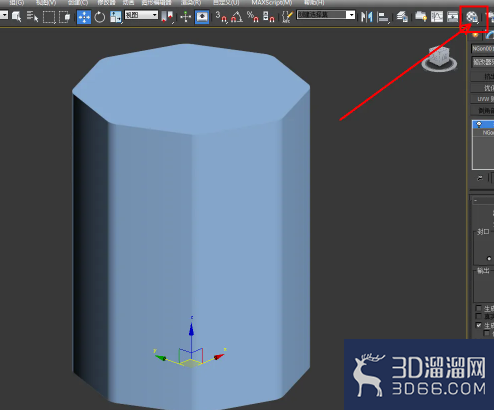Activate Select and Manipulate tool

click(186, 17)
